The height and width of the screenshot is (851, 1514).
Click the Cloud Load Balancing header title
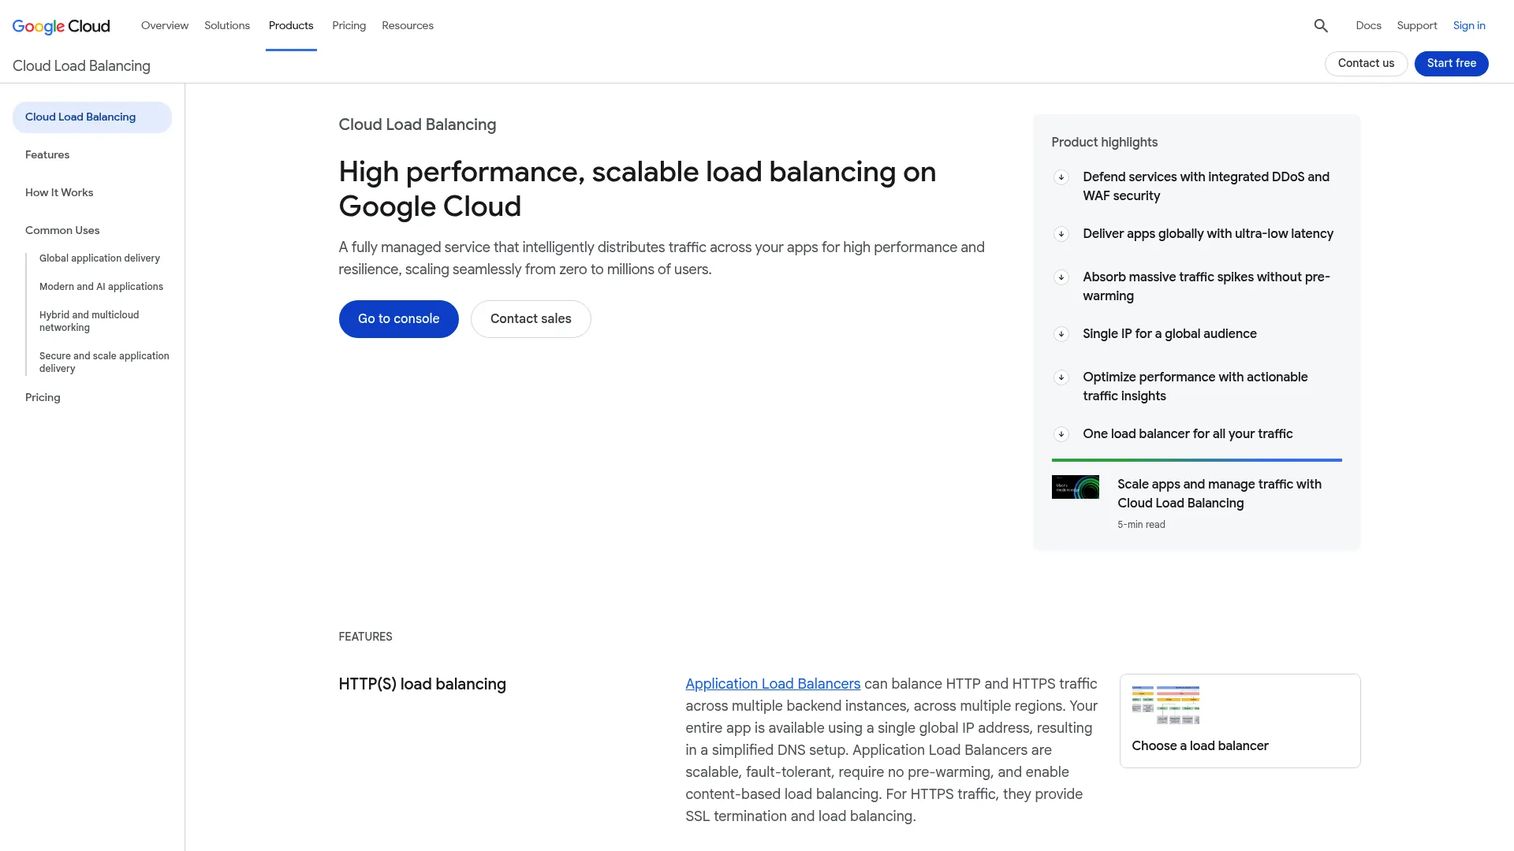(x=82, y=66)
